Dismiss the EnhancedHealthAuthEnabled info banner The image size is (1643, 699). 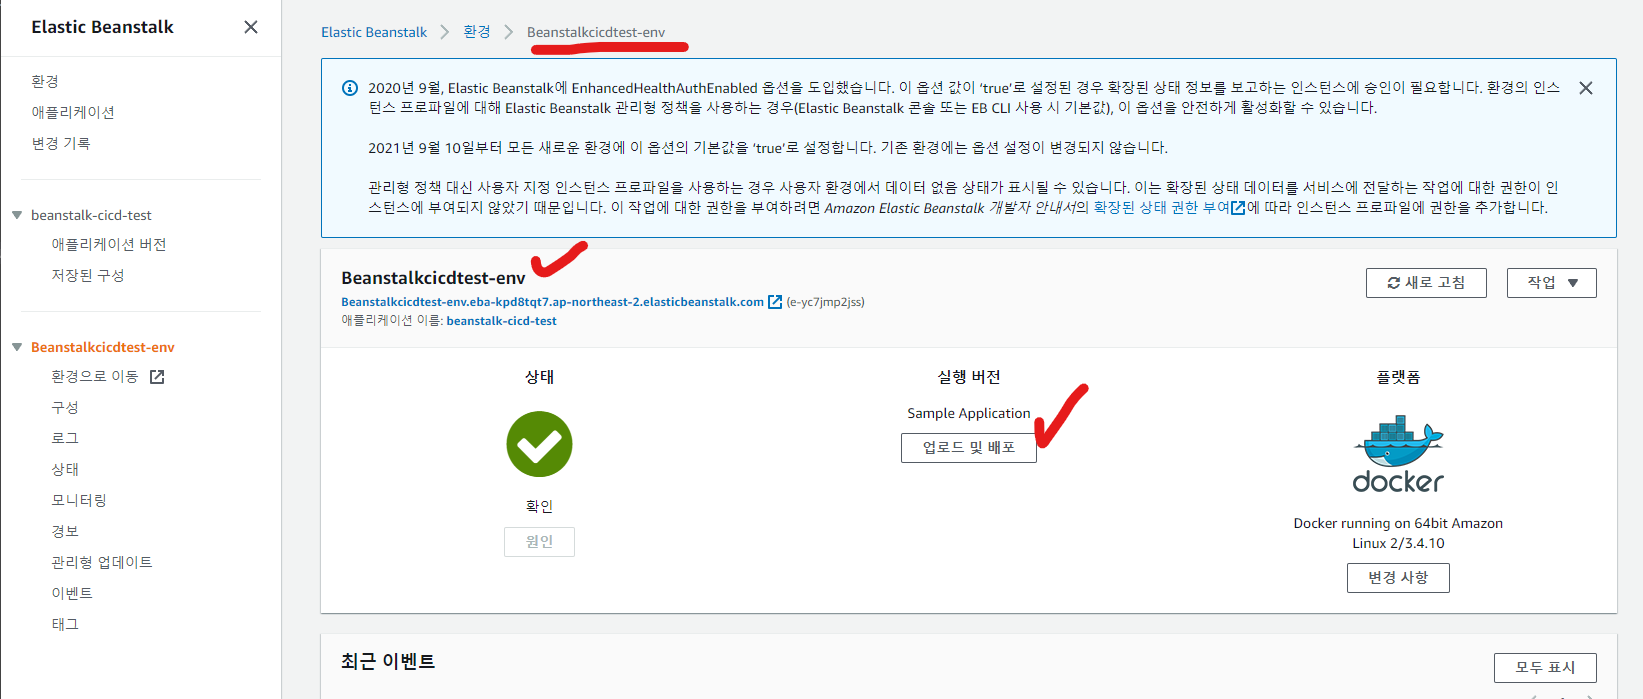point(1586,88)
